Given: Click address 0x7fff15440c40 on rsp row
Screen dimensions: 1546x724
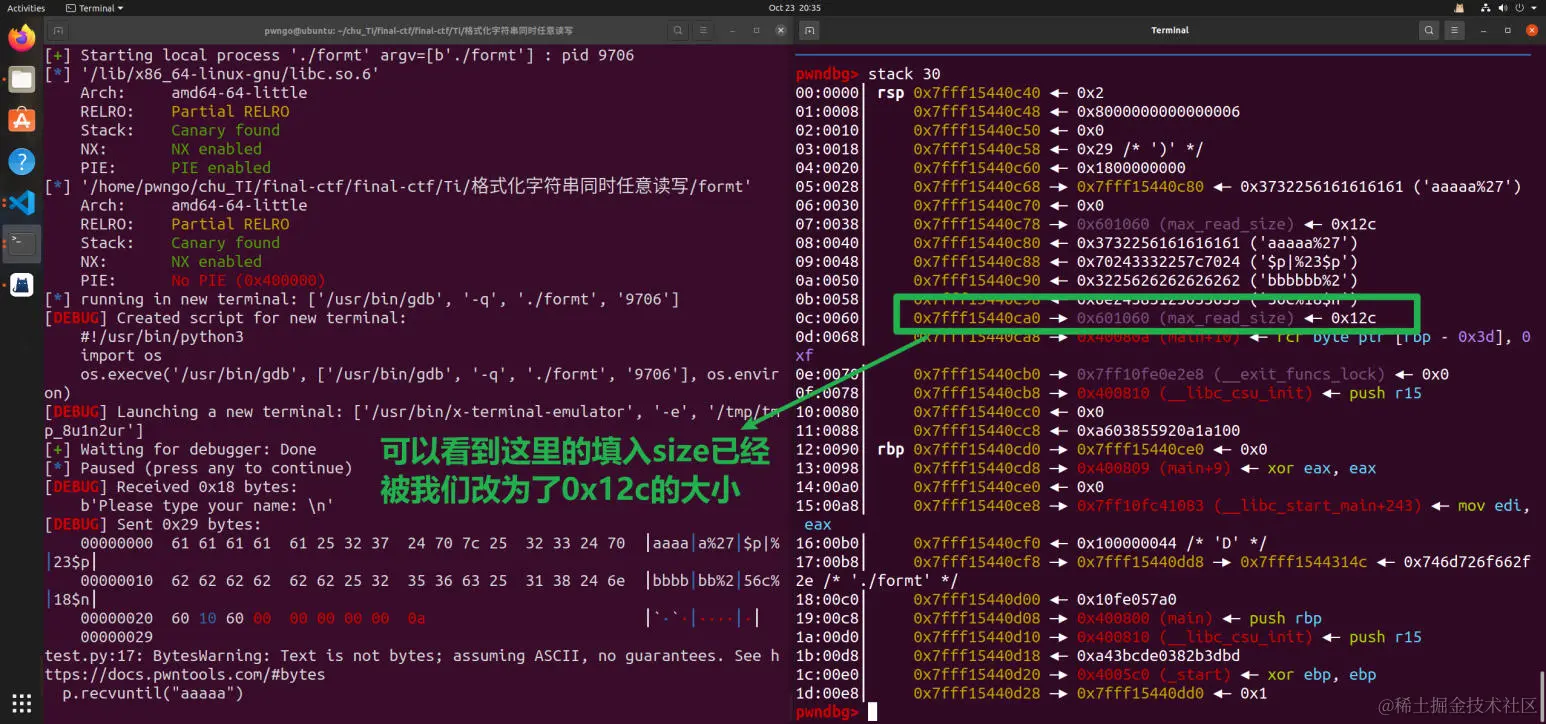Looking at the screenshot, I should [977, 93].
